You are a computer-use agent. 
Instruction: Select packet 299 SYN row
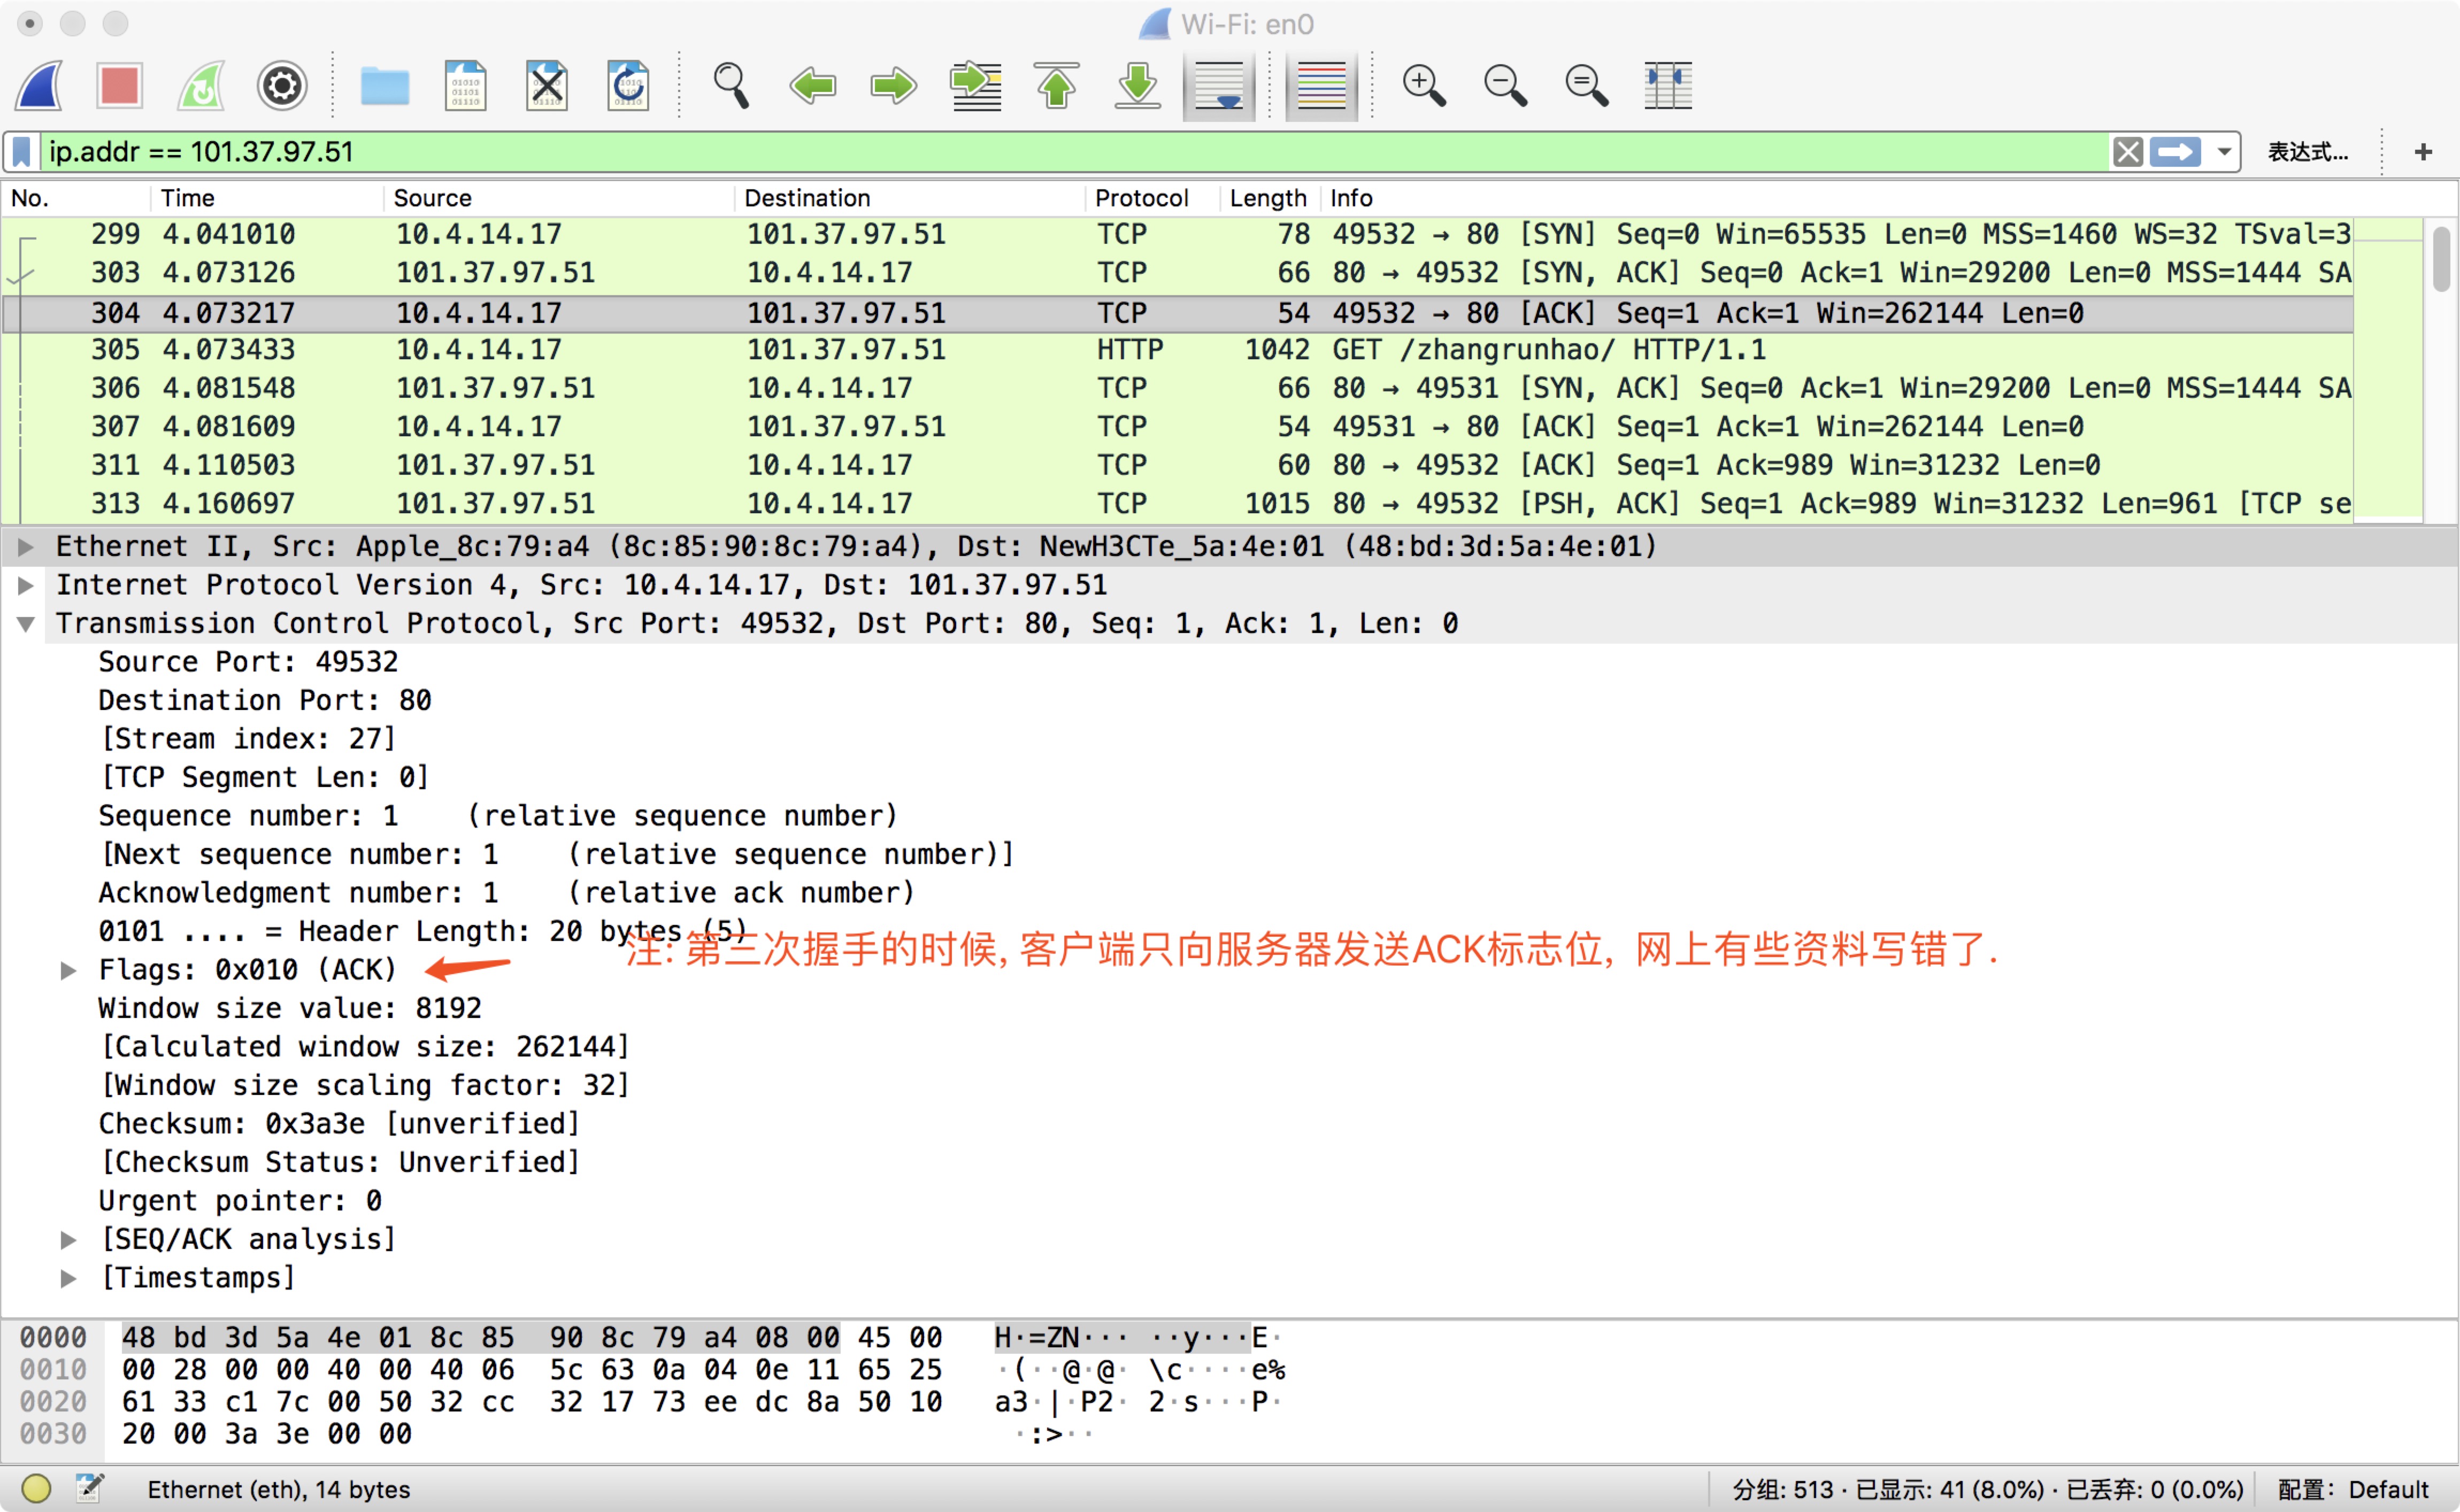[1178, 234]
